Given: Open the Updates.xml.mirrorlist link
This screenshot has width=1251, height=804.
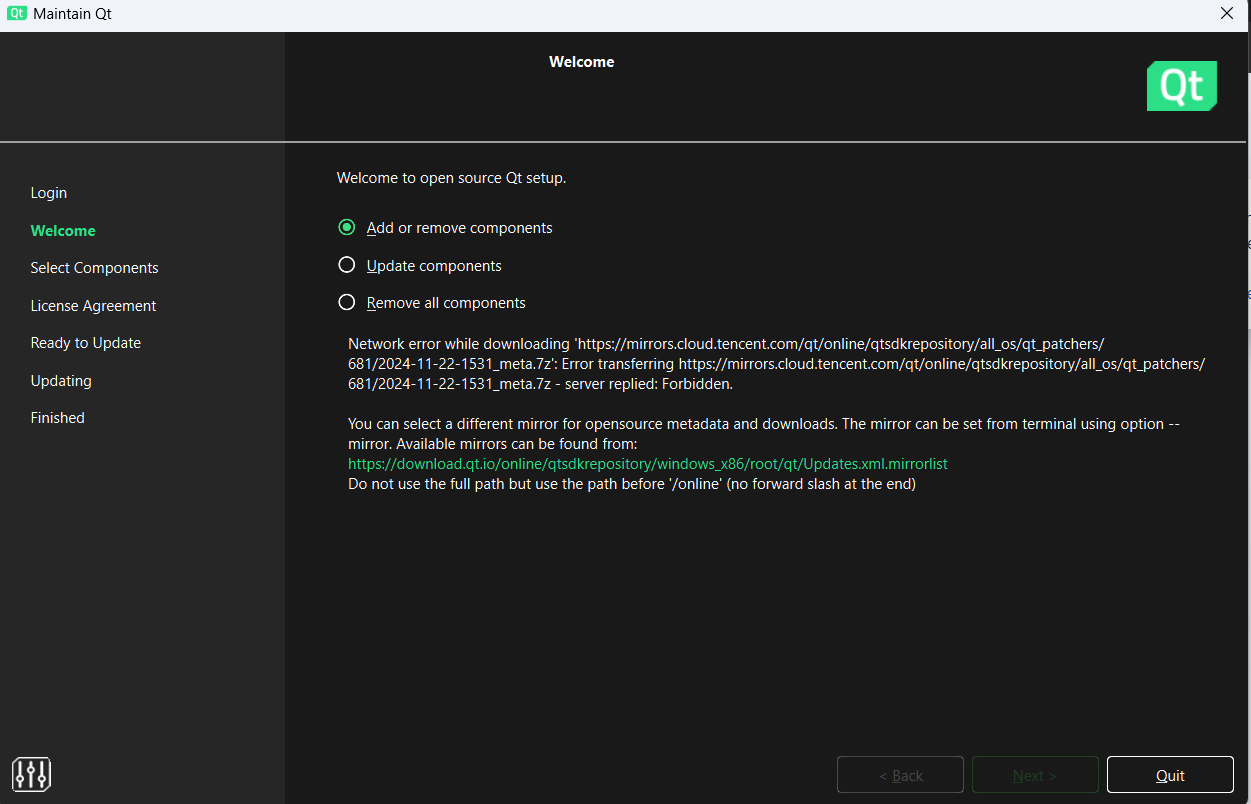Looking at the screenshot, I should coord(647,464).
